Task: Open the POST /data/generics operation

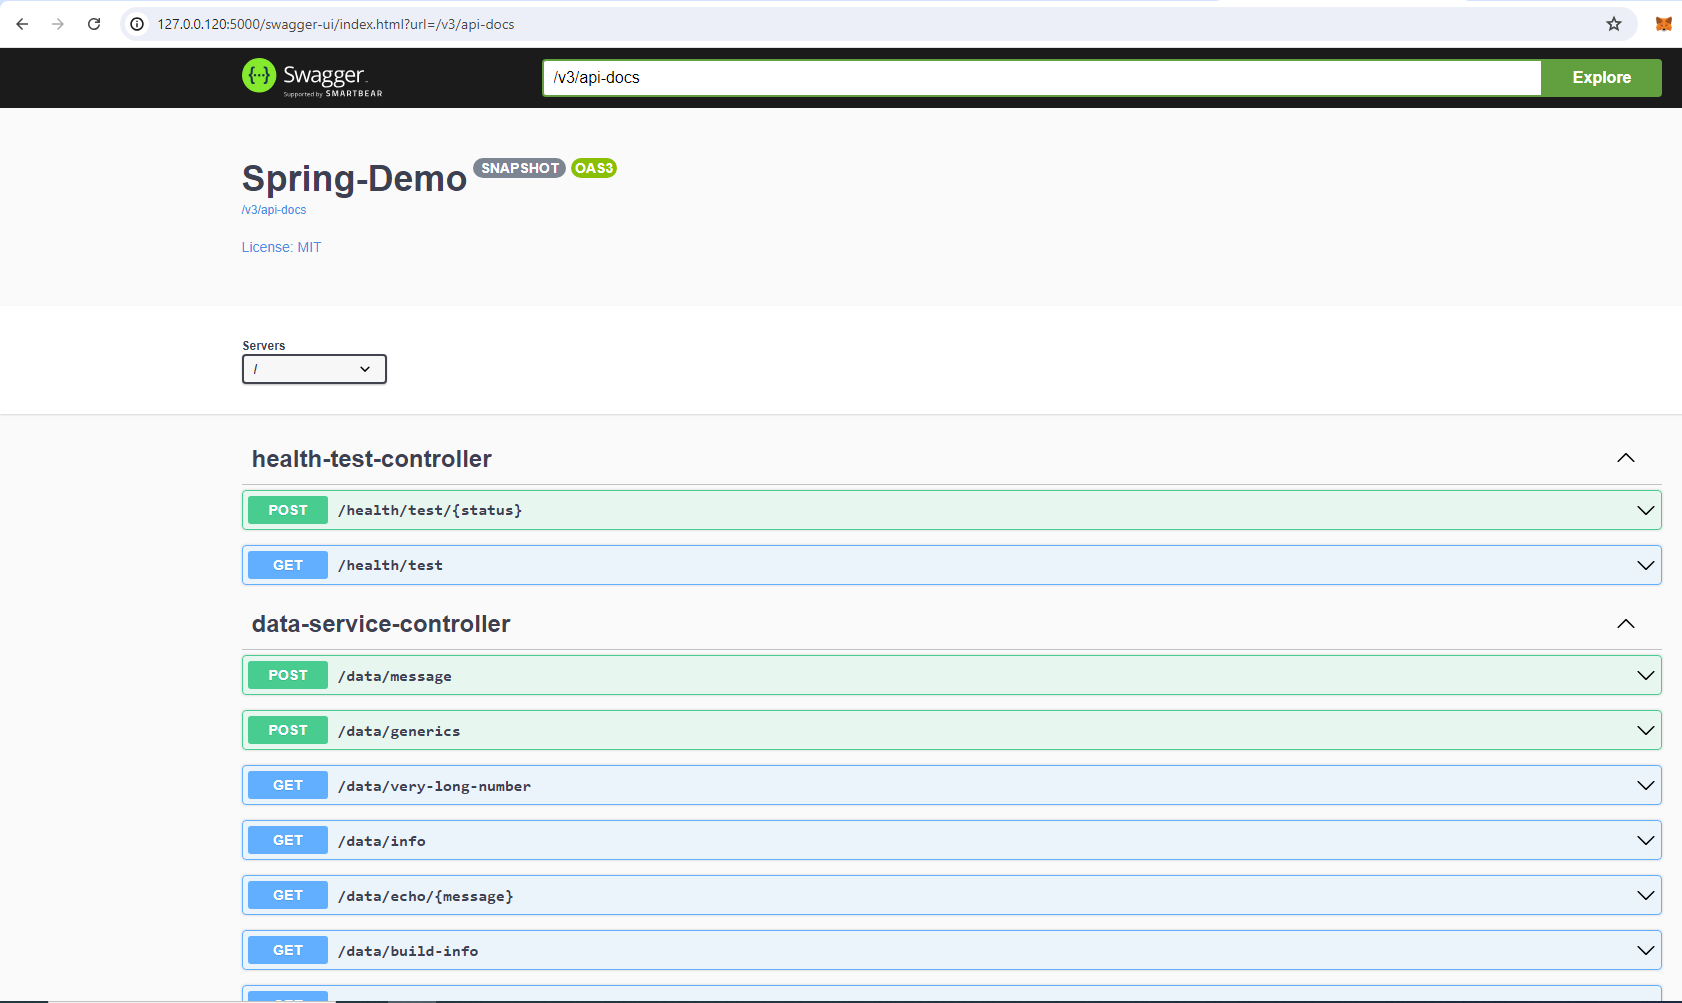Action: [x=400, y=731]
